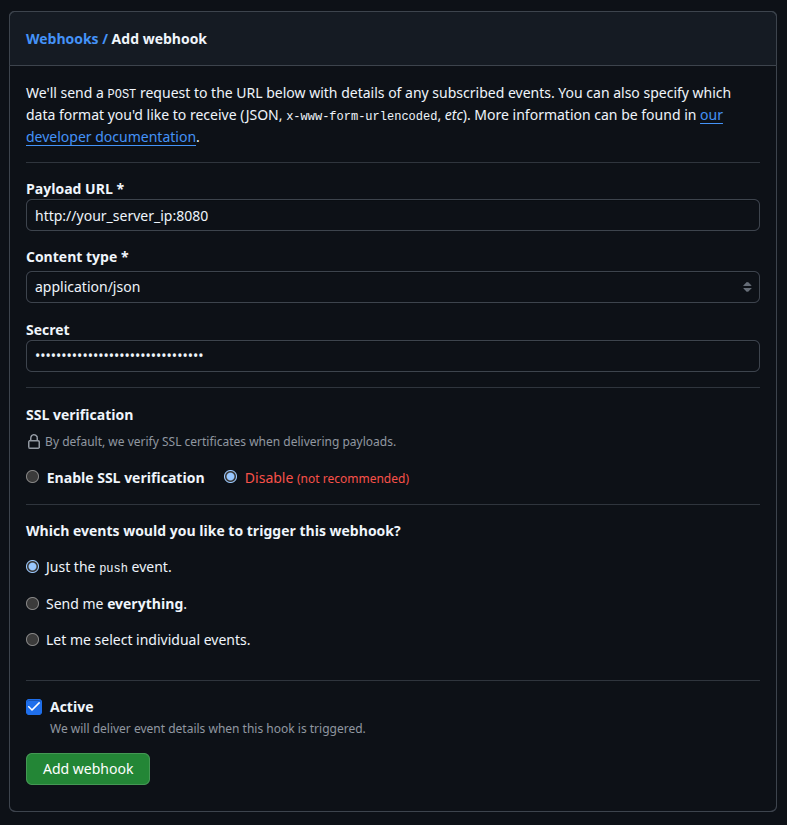Select the Enable SSL verification radio button

pyautogui.click(x=33, y=478)
